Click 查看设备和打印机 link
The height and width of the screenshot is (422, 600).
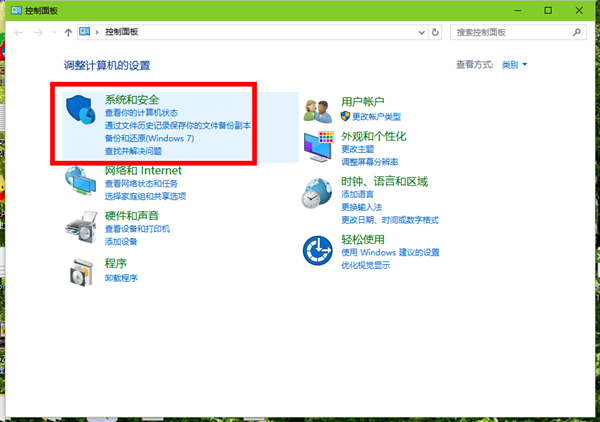(137, 229)
